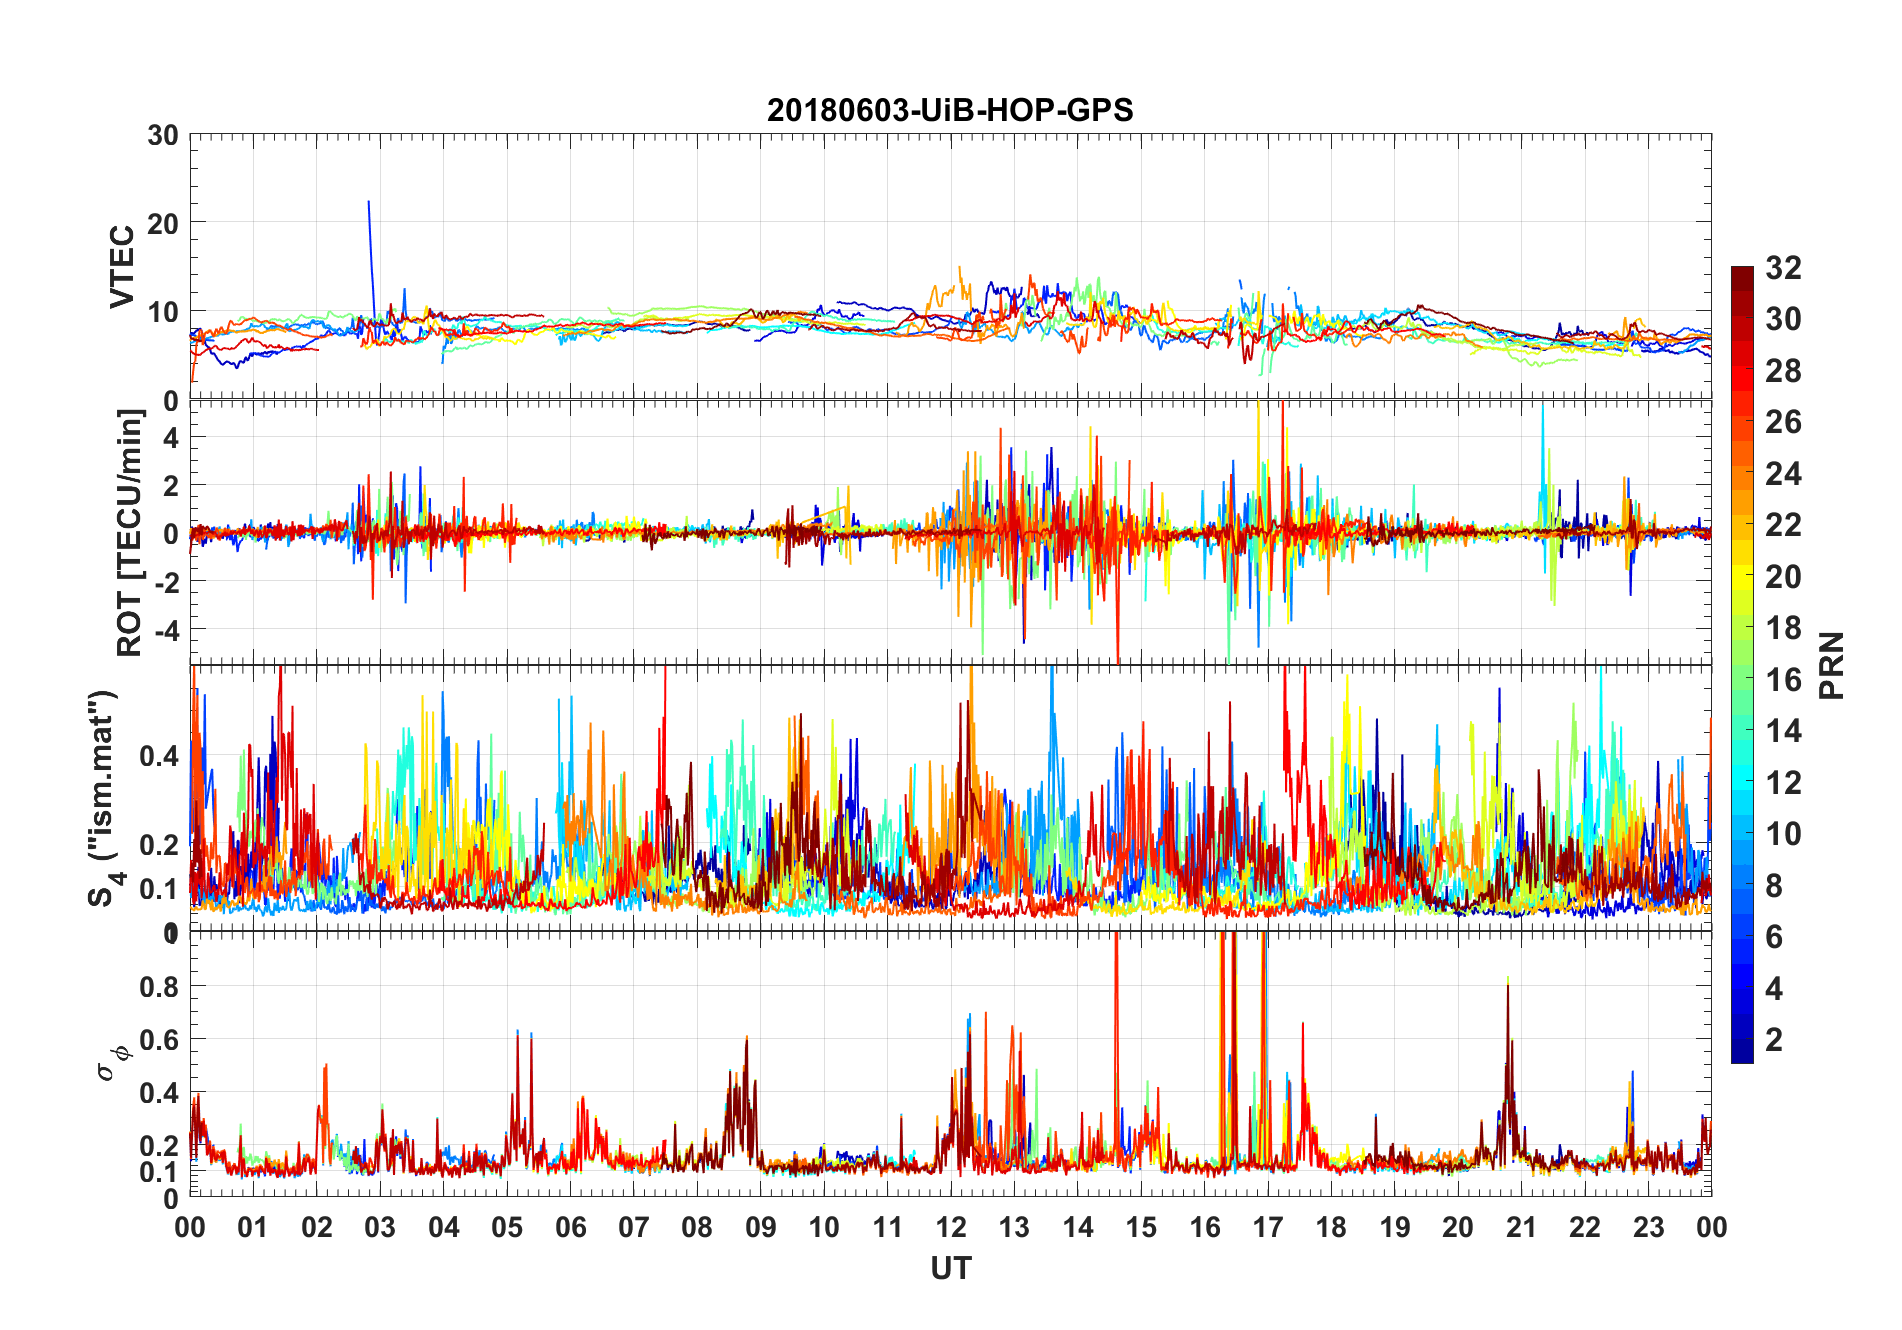Image resolution: width=1902 pixels, height=1330 pixels.
Task: Select hour 05 on the UT axis
Action: click(x=507, y=1227)
